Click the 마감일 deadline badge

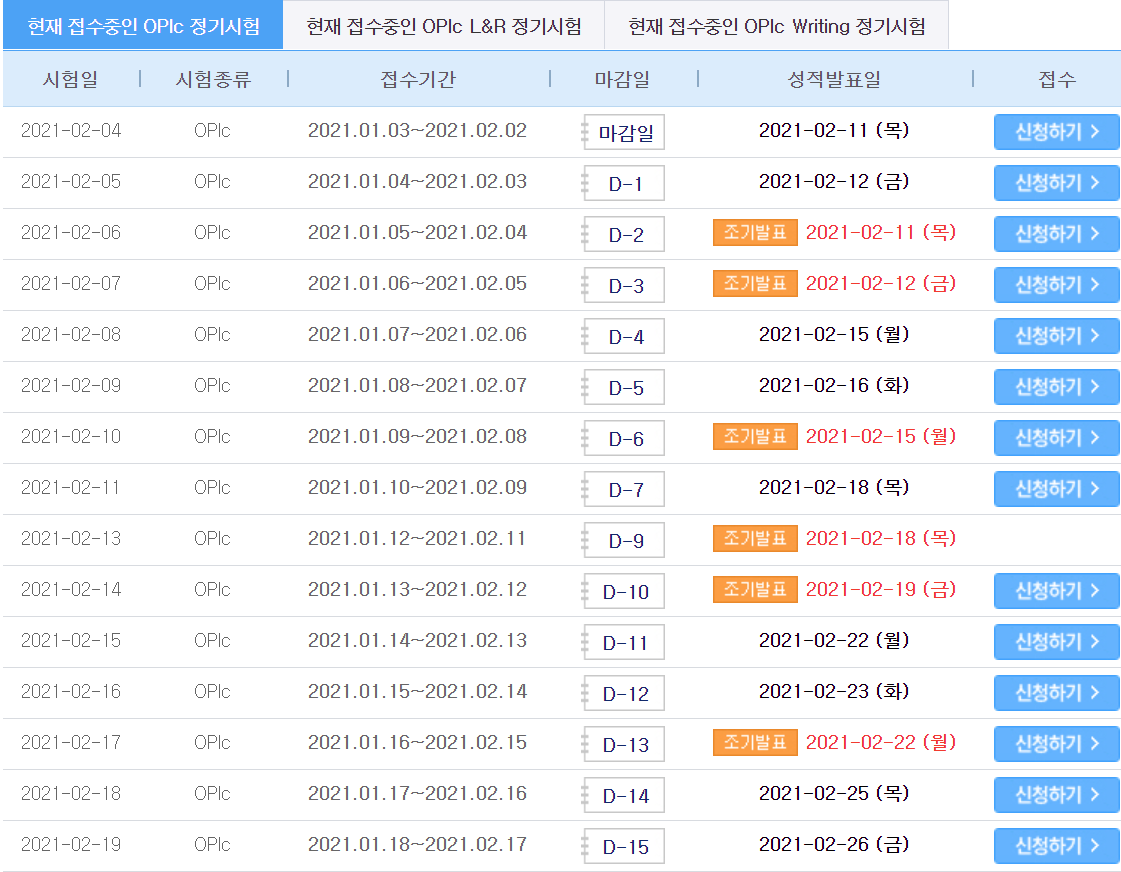[624, 132]
